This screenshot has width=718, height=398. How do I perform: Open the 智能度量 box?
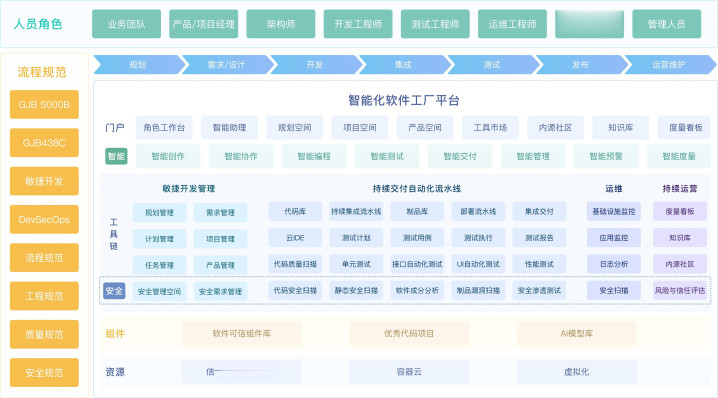pos(679,156)
